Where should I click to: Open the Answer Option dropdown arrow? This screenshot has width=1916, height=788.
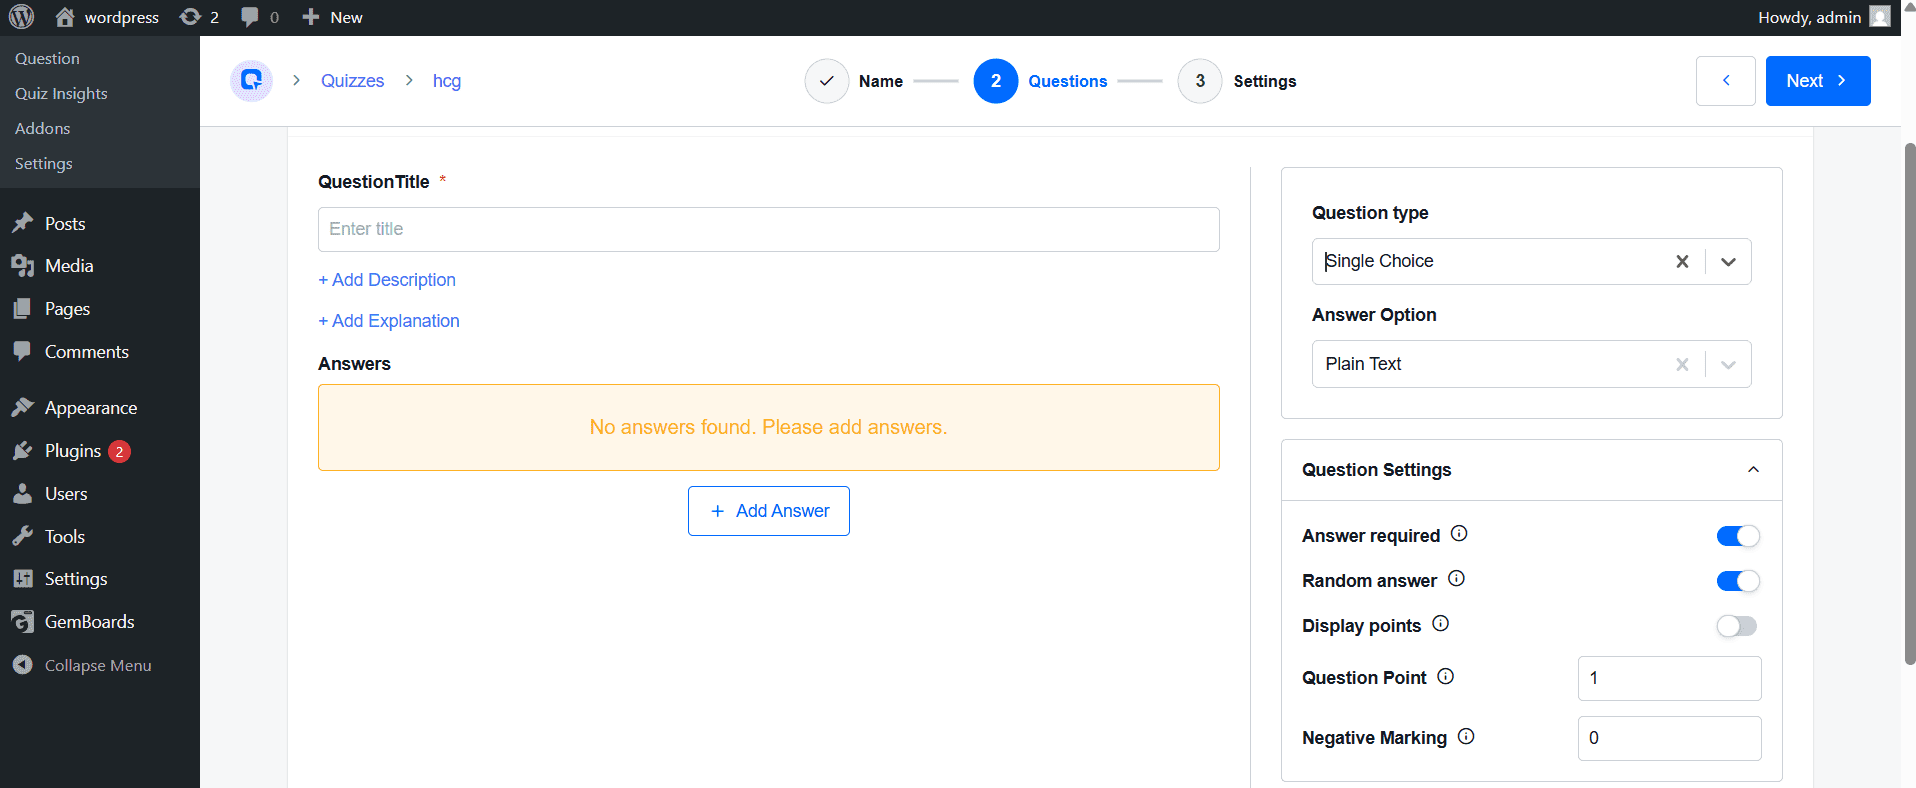(x=1728, y=365)
